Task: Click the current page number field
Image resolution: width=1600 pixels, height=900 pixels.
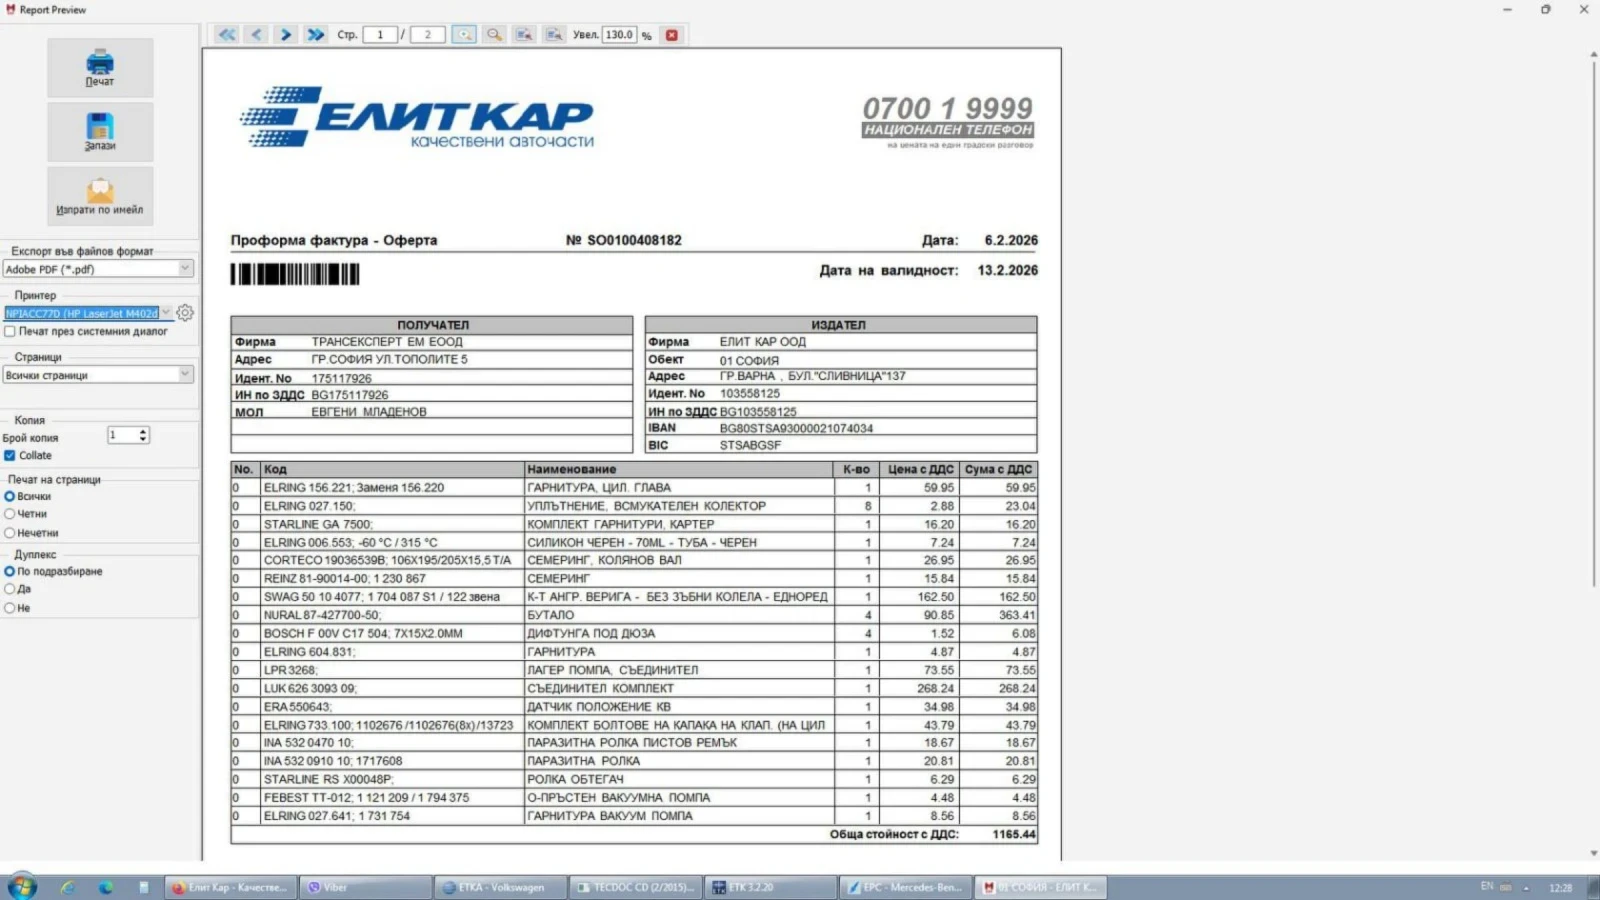Action: pos(380,35)
